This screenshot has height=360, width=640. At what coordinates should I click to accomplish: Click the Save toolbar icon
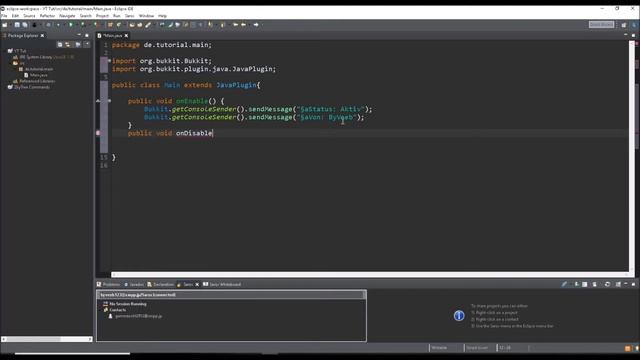coord(17,25)
